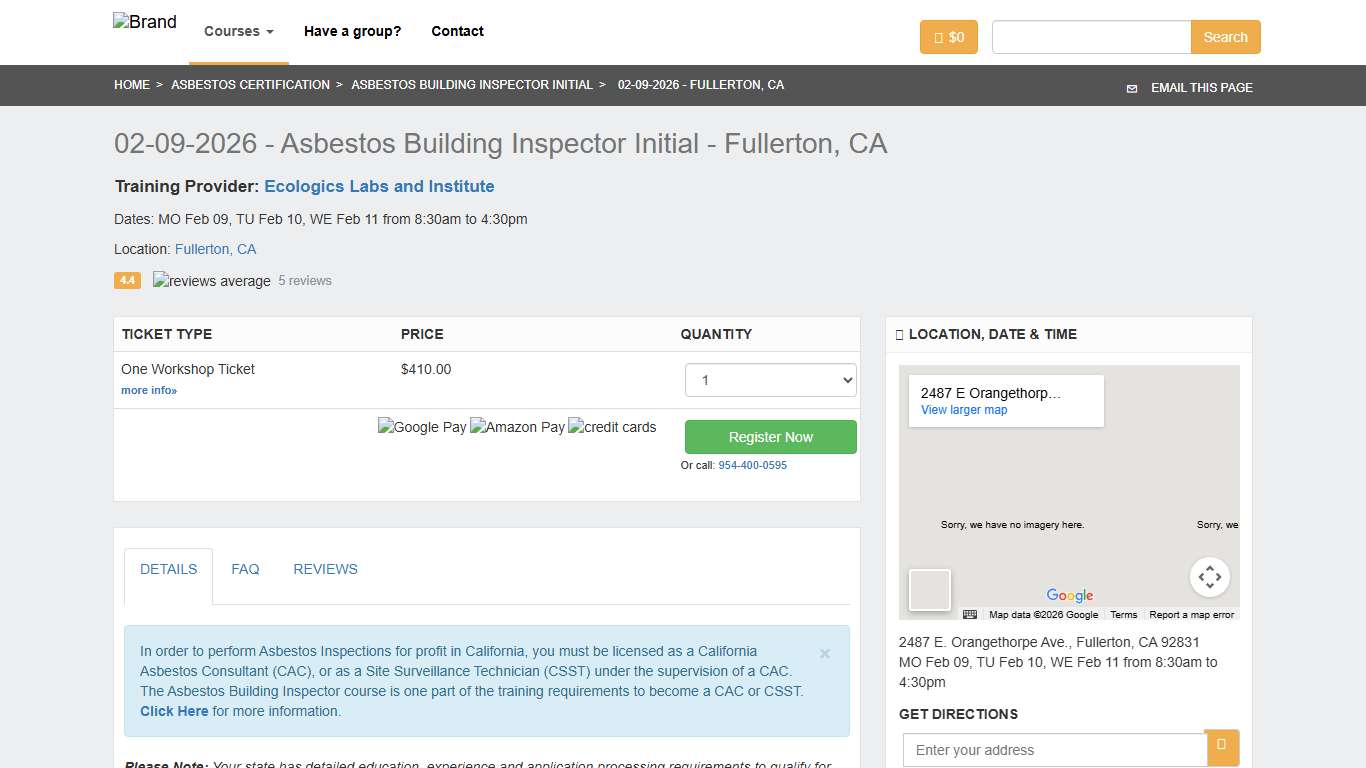The height and width of the screenshot is (768, 1366).
Task: Click the envelope icon next to Email This Page
Action: click(1131, 88)
